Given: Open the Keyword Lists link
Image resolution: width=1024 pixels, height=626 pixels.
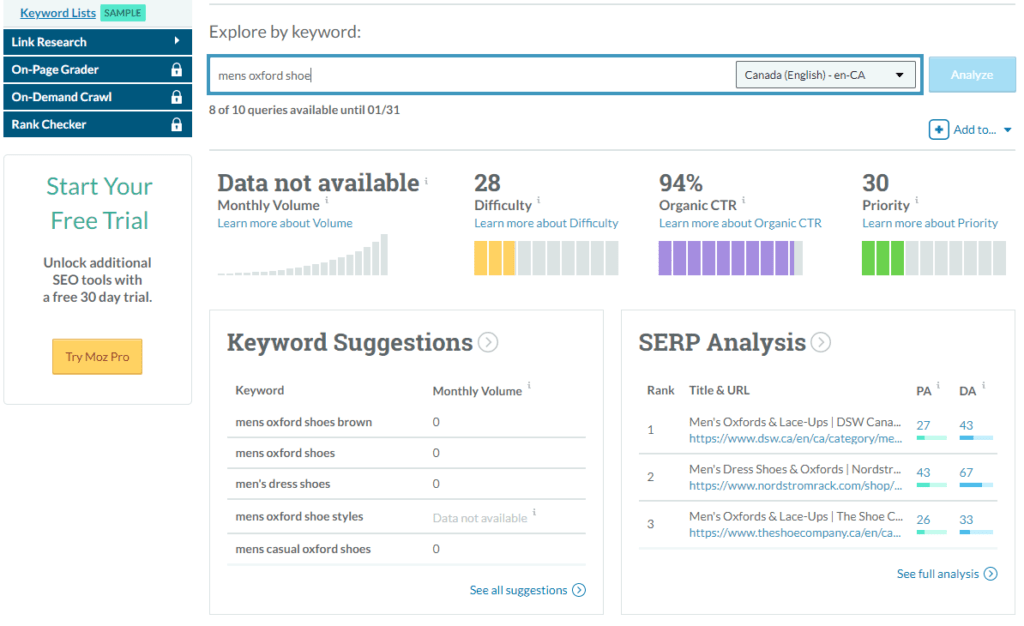Looking at the screenshot, I should pos(58,13).
